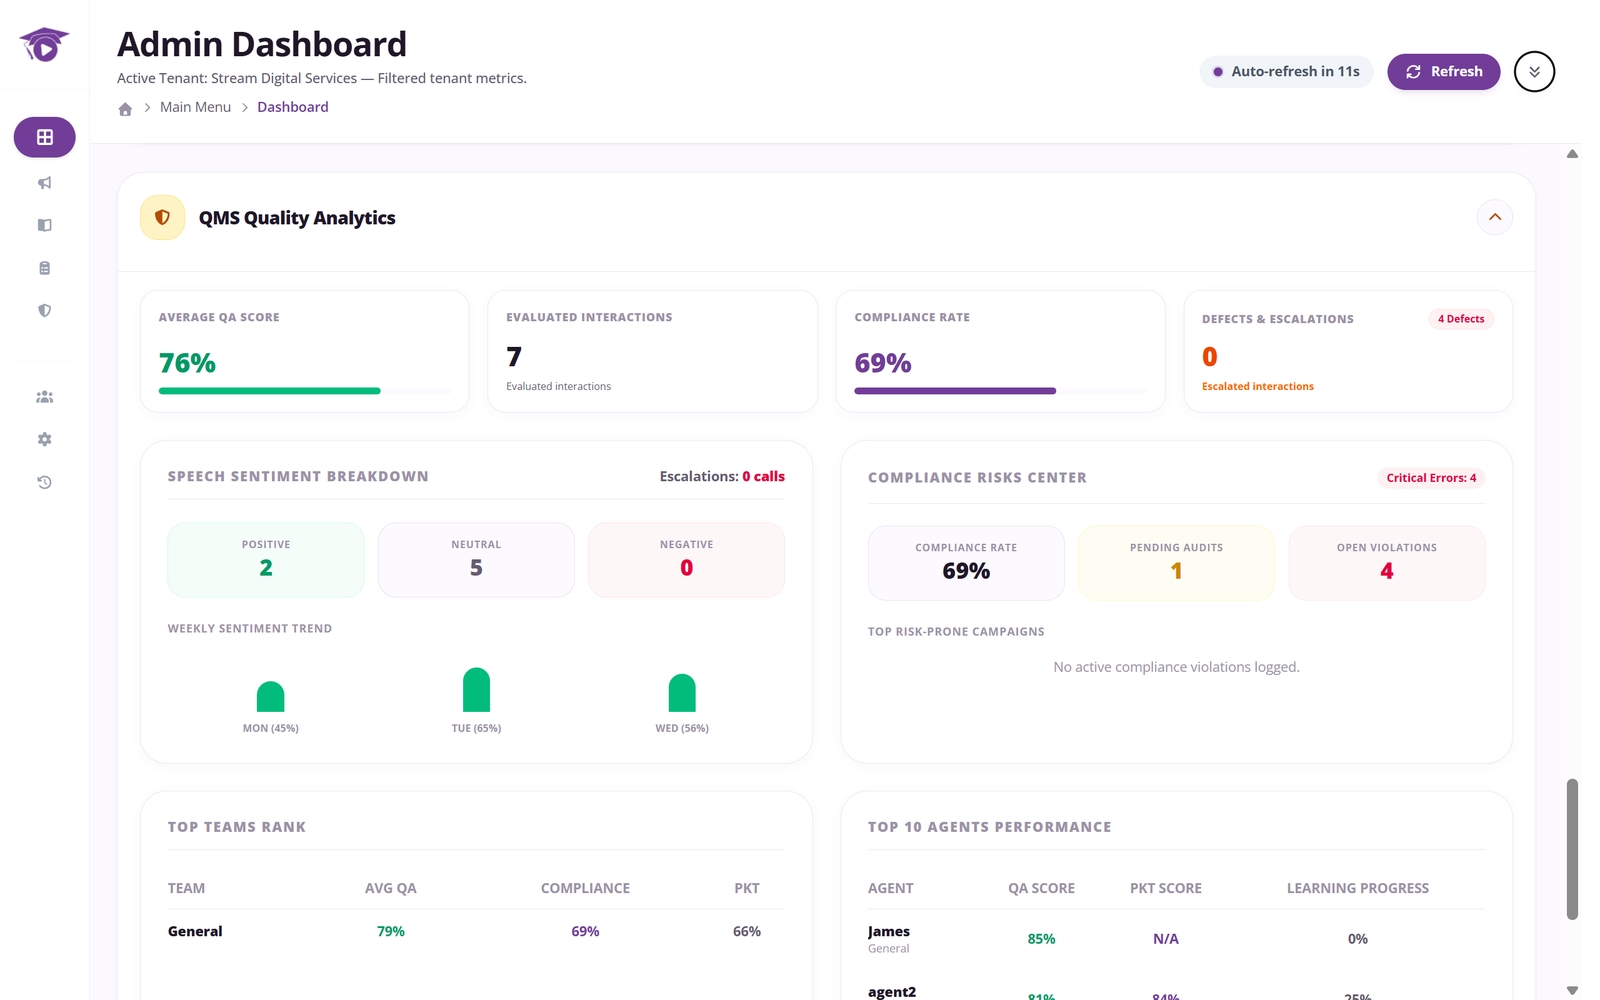Click the Critical Errors: 4 badge
This screenshot has width=1600, height=1000.
[x=1431, y=478]
